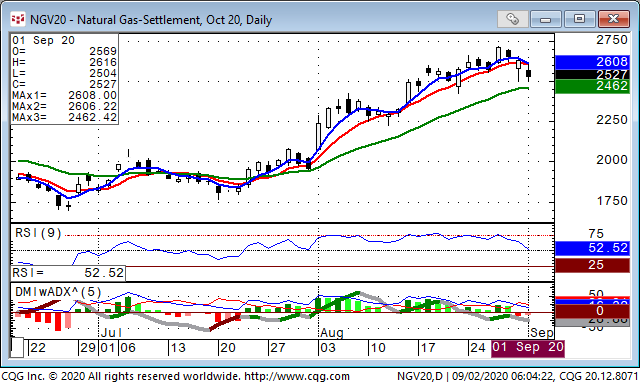This screenshot has height=384, width=640.
Task: Click the blue 52.52 RSI value tag
Action: (592, 248)
